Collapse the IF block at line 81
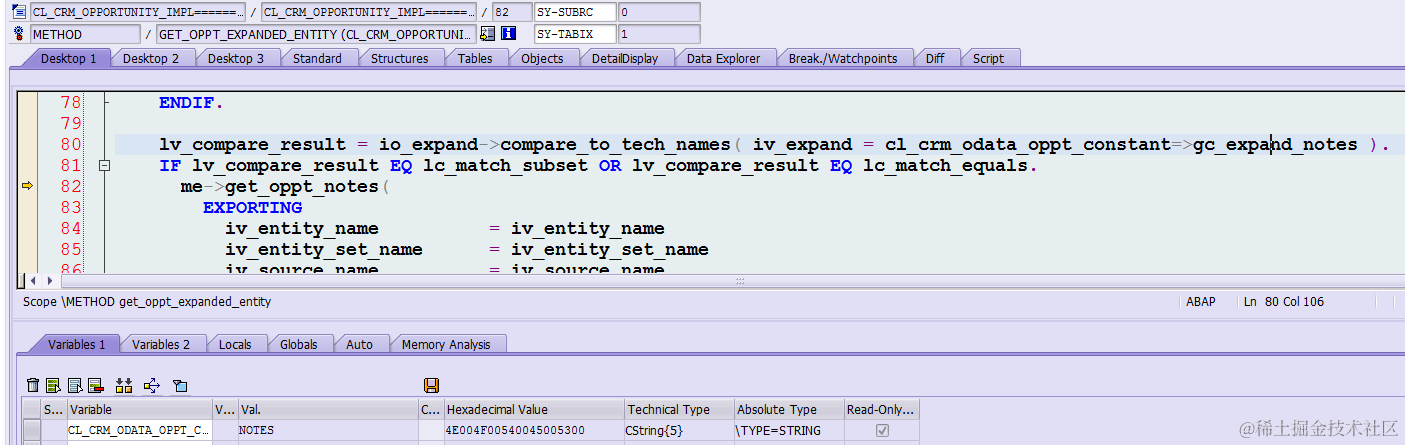Screen dimensions: 1405x445 [103, 165]
